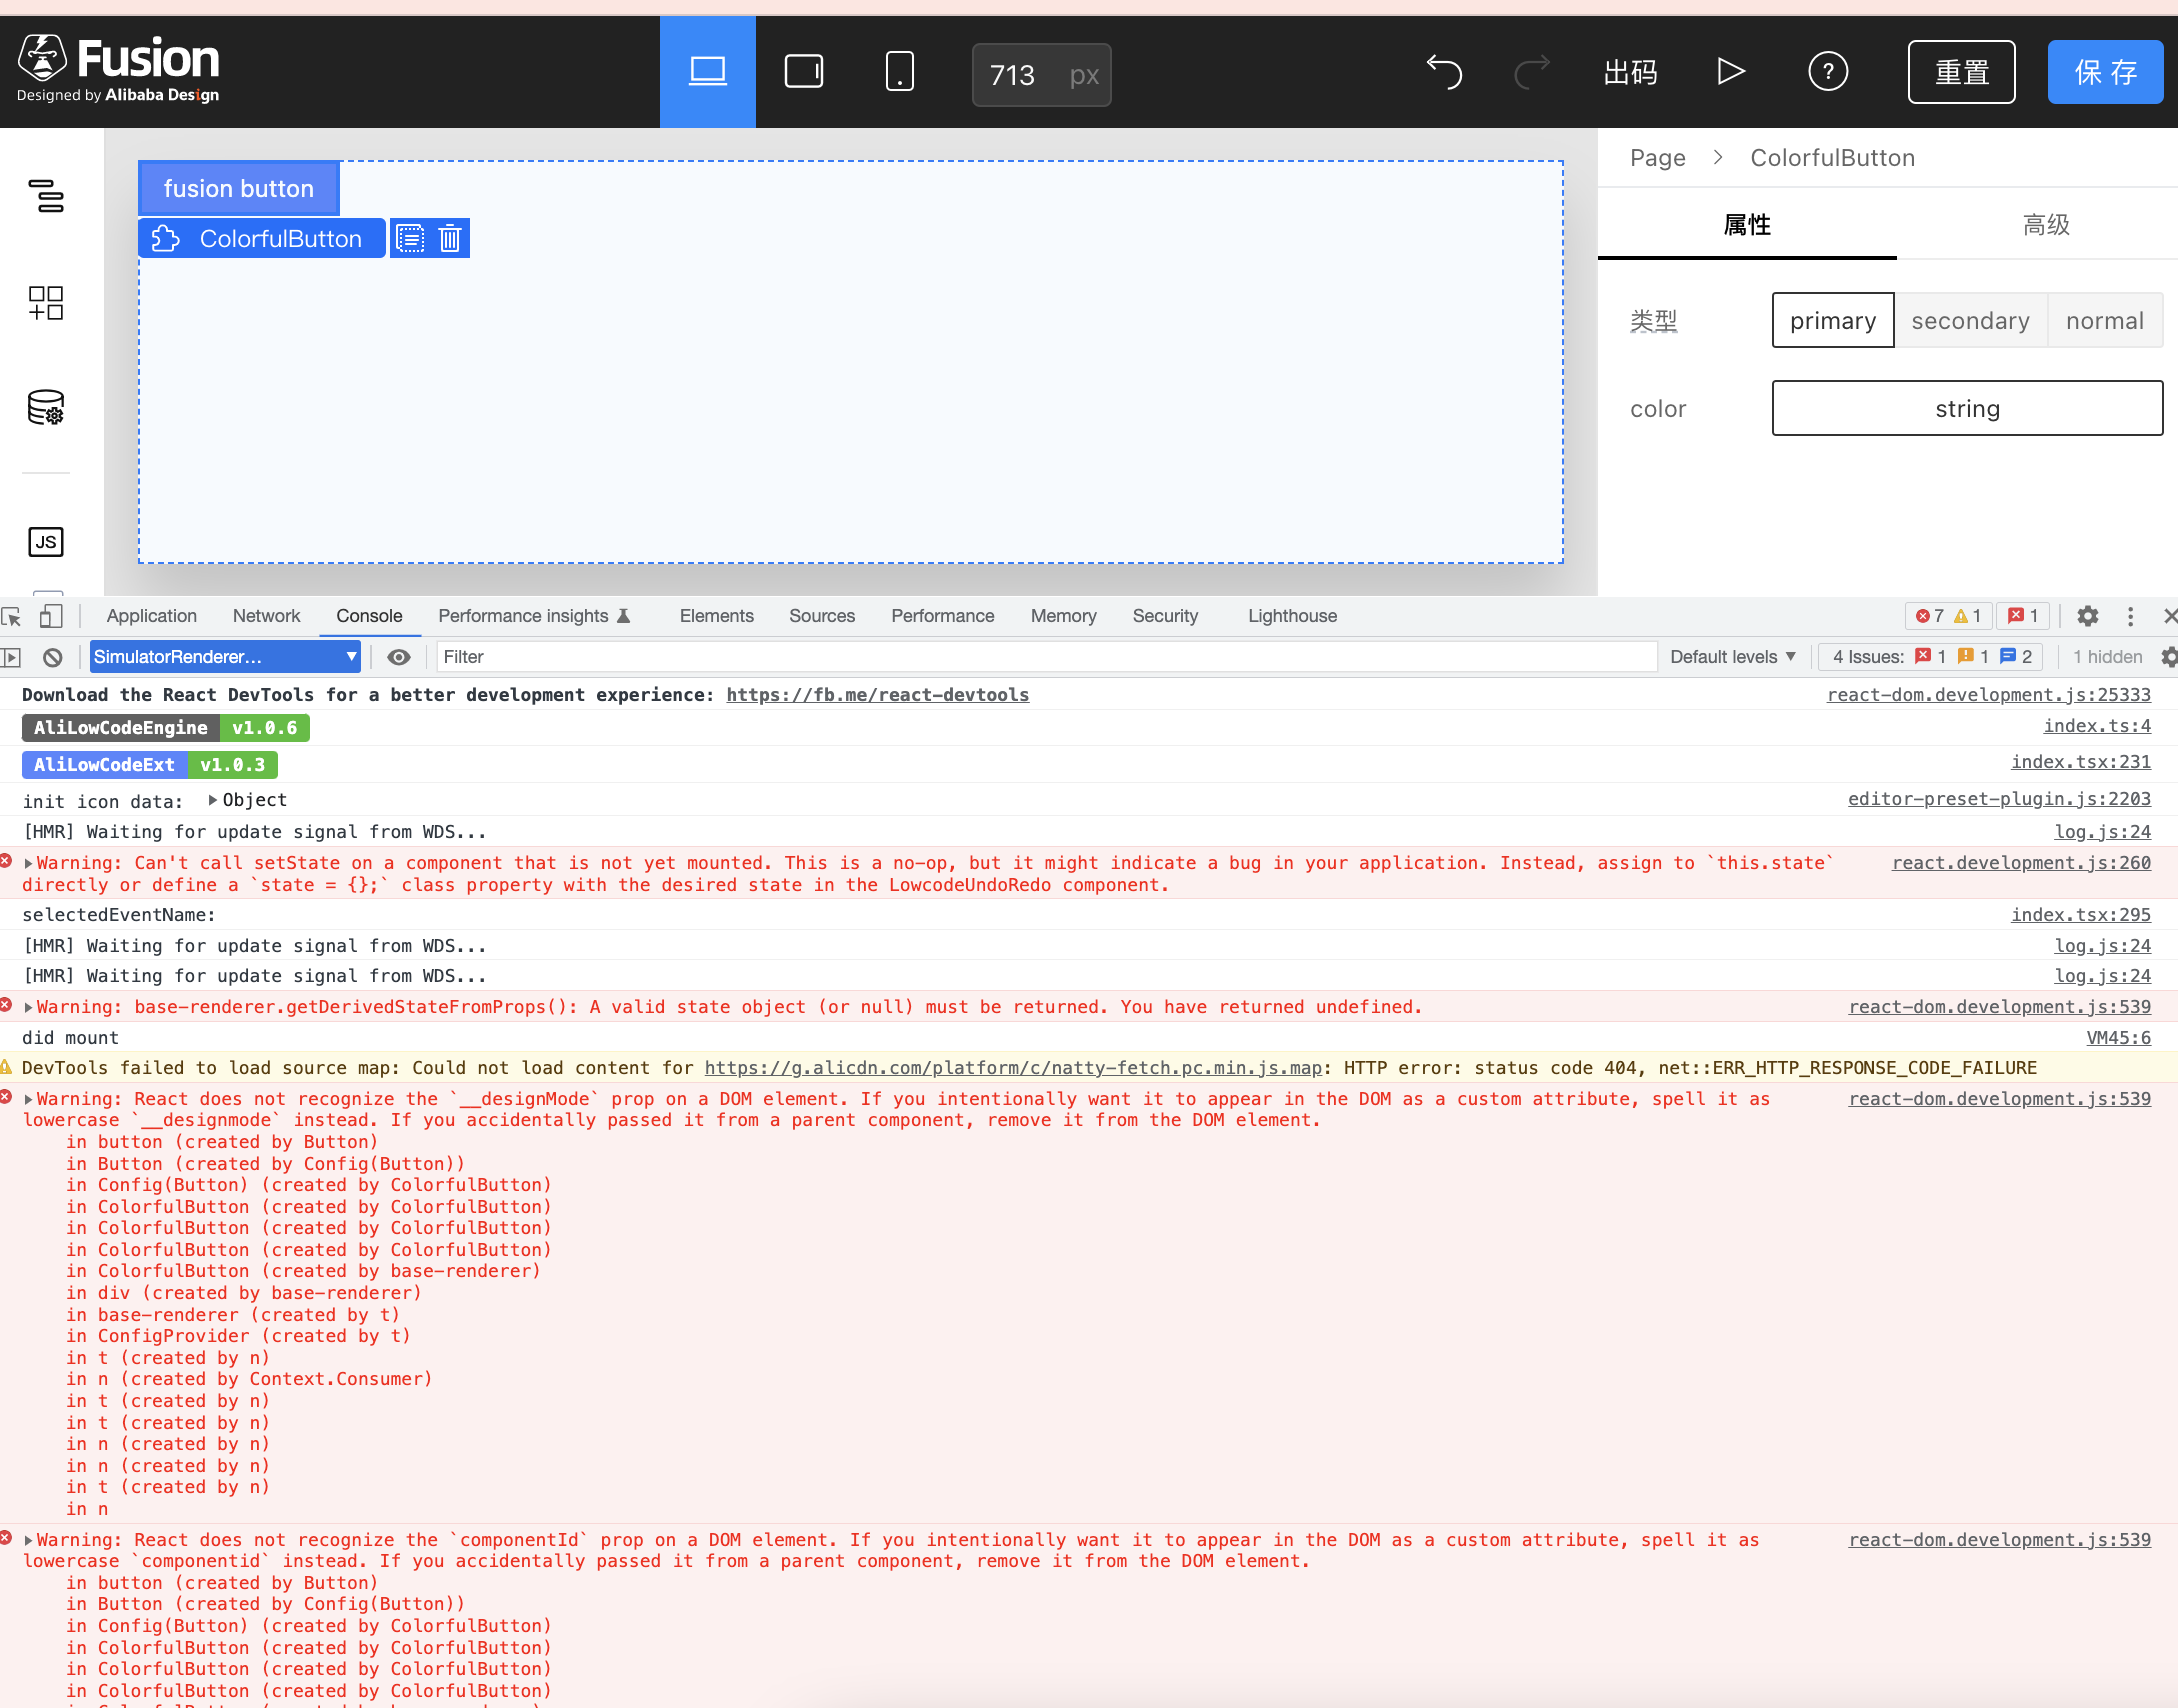Switch to mobile preview mode
The image size is (2178, 1708).
coord(898,71)
